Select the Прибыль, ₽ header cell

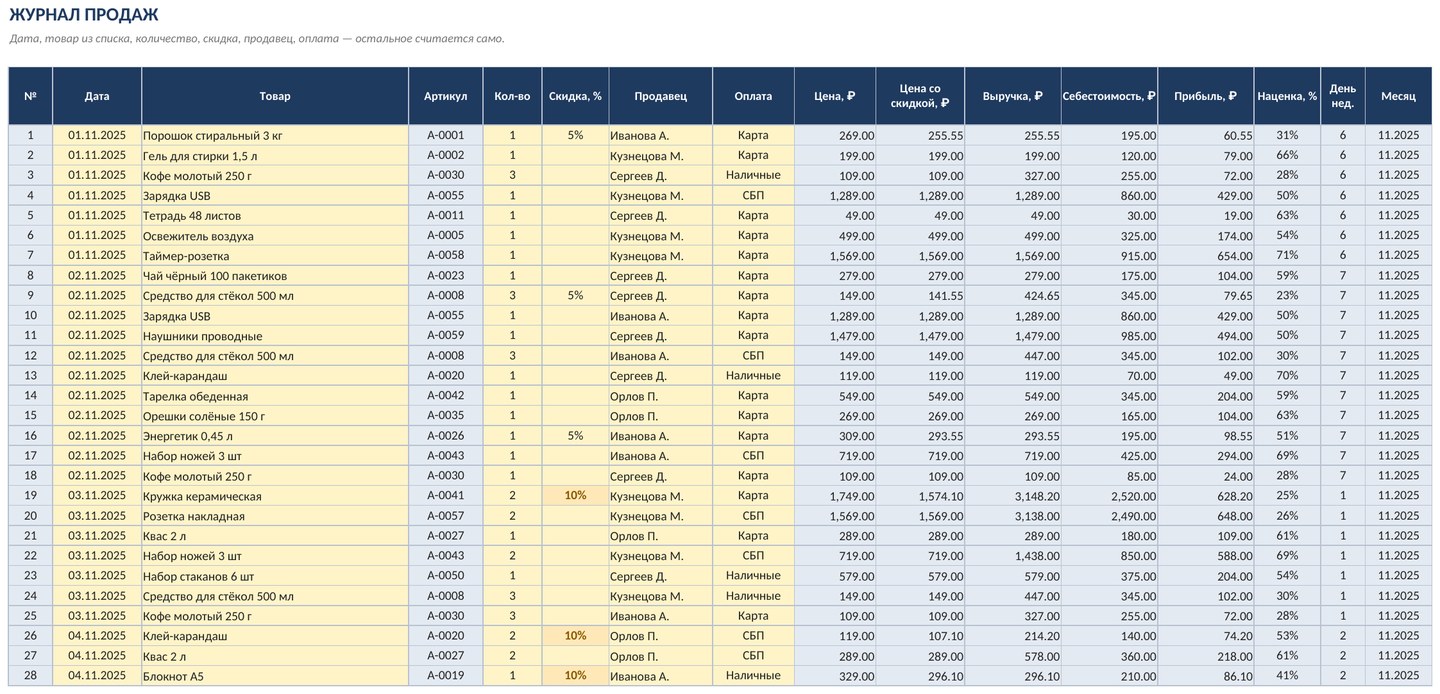pos(1206,96)
